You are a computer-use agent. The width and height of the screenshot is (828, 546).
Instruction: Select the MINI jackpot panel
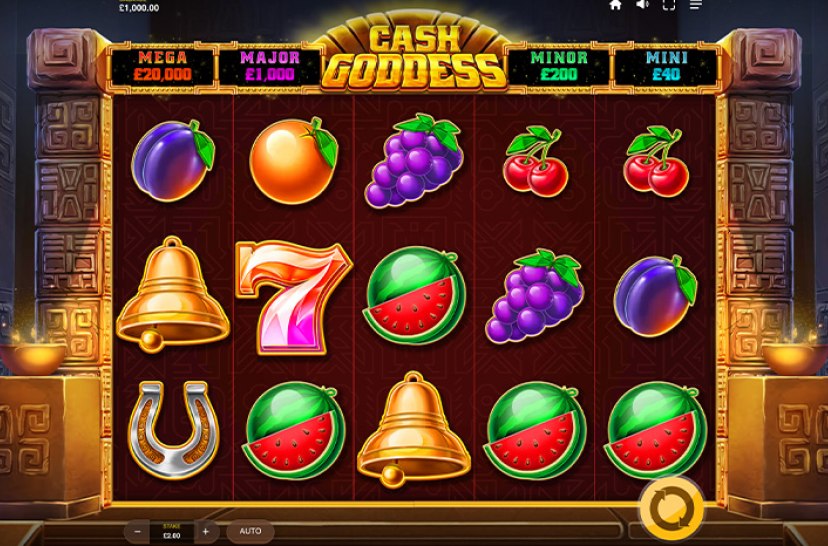tap(666, 67)
